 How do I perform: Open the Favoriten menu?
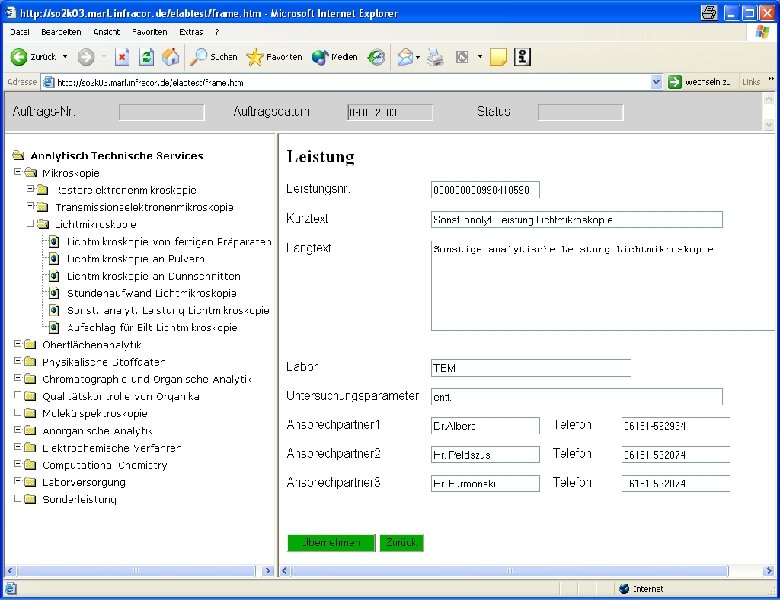(150, 32)
